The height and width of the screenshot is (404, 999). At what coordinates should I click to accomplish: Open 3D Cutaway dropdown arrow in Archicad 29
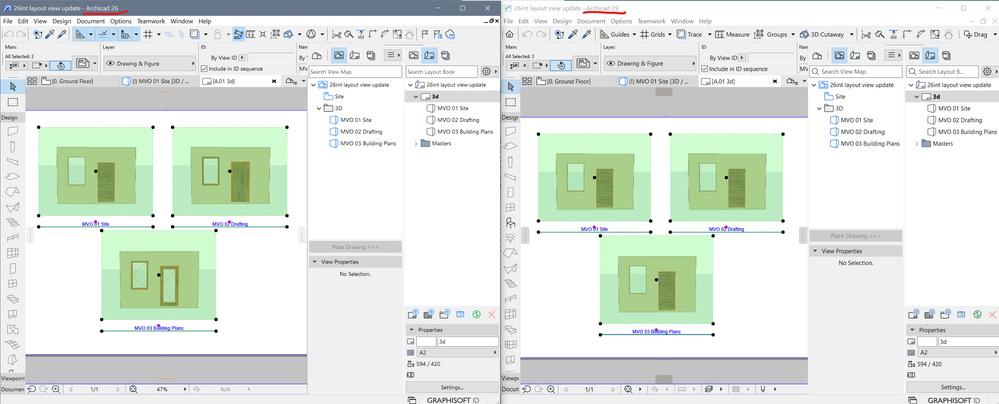(851, 34)
